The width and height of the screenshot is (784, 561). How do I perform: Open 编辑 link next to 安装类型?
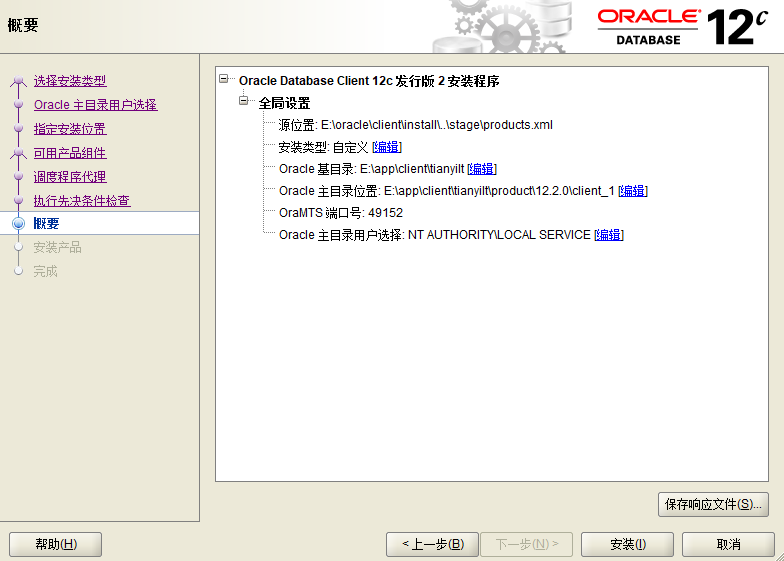pos(387,147)
